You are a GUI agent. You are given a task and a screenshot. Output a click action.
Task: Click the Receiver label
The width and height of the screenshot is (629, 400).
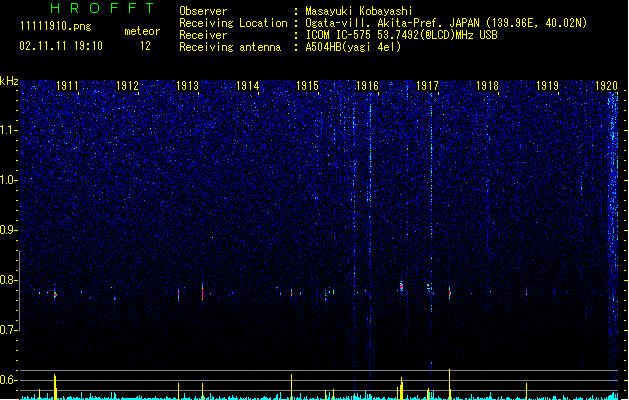click(203, 35)
